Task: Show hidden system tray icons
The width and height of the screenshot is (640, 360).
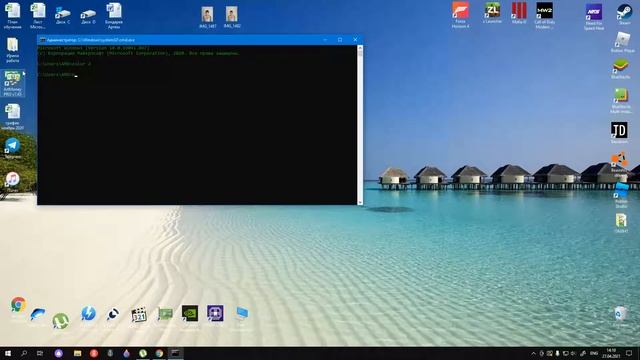Action: pyautogui.click(x=533, y=353)
